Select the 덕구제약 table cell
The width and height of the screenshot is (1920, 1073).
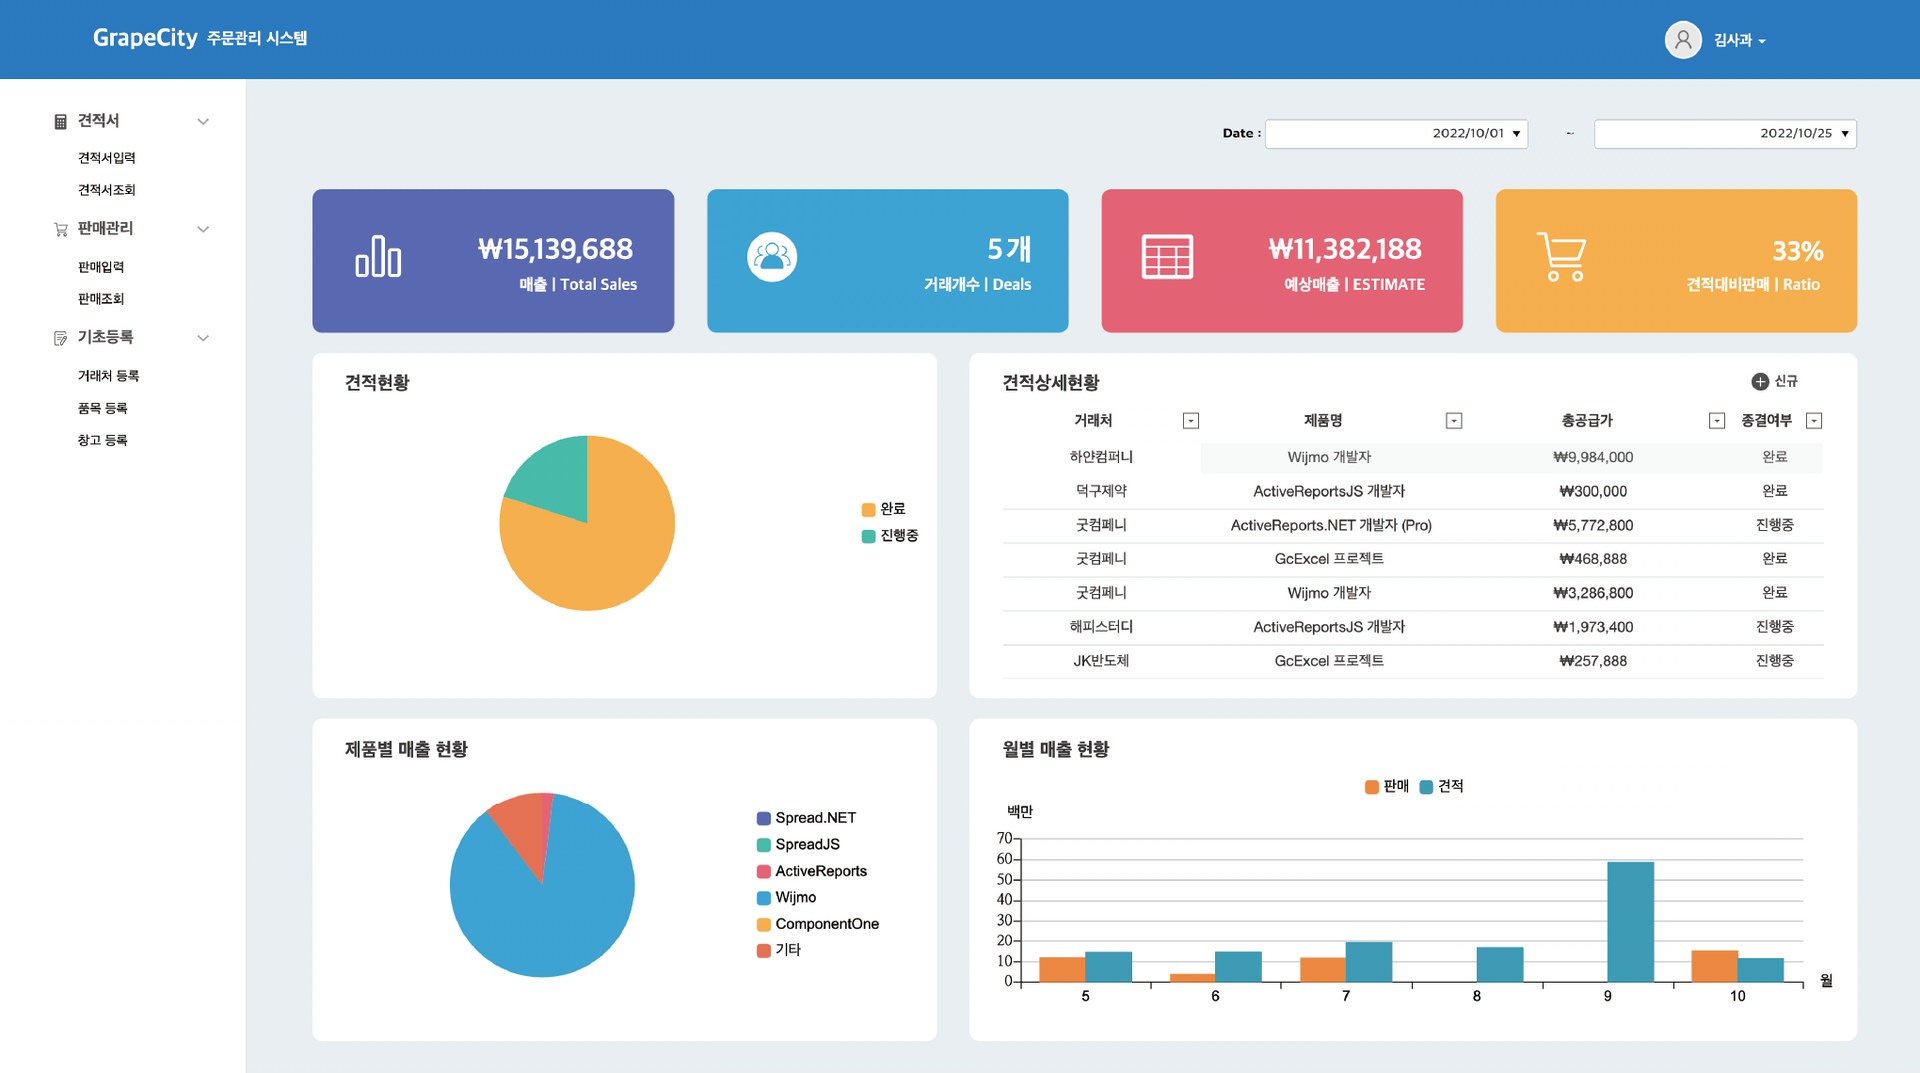point(1101,491)
